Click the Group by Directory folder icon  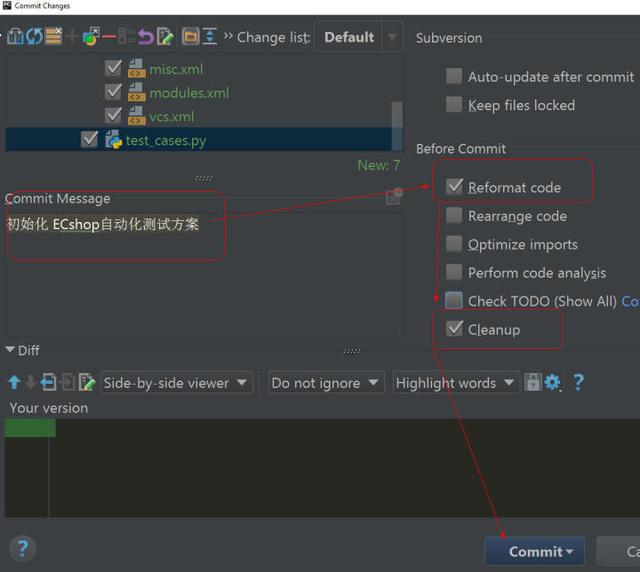tap(190, 37)
